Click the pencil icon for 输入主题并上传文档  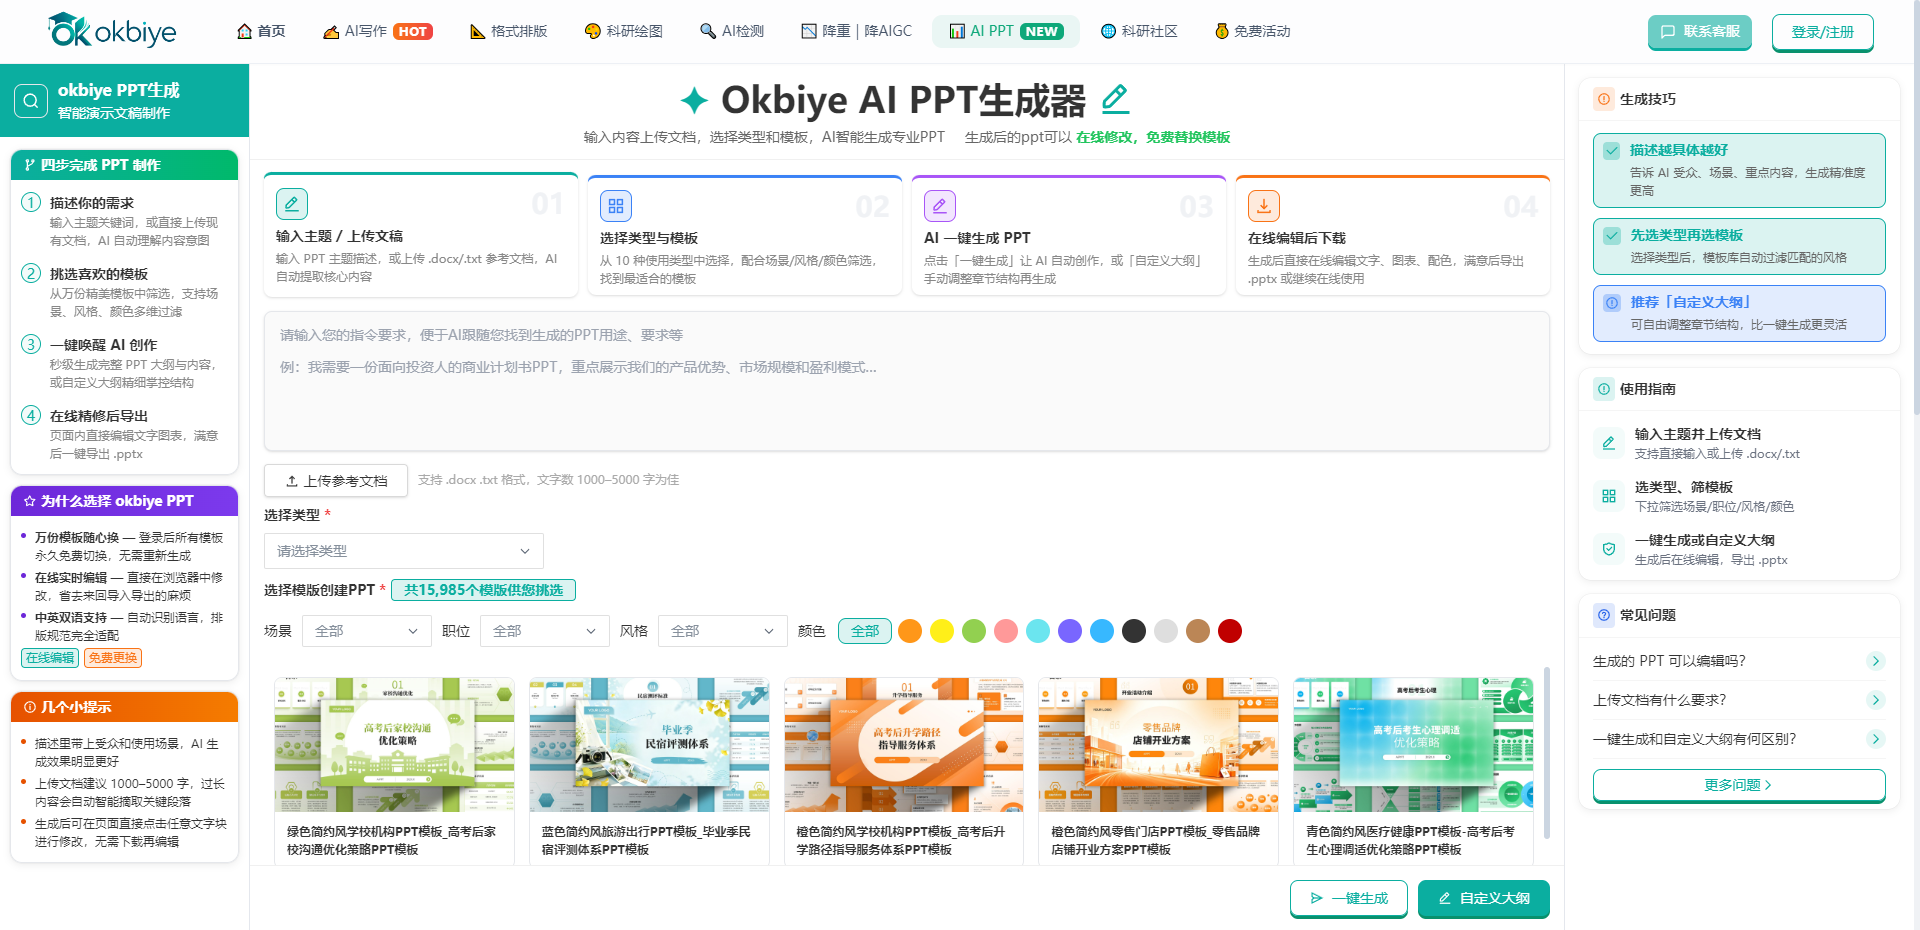tap(1609, 443)
